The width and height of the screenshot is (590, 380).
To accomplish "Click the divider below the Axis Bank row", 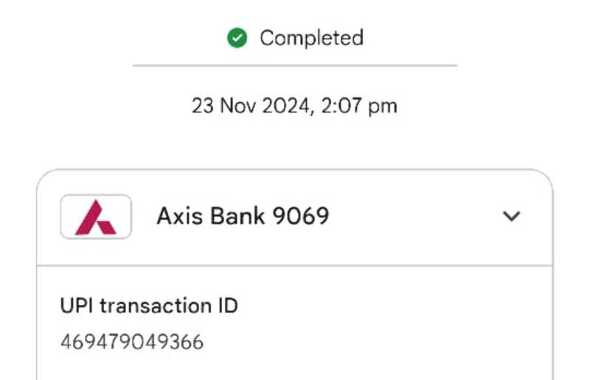I will click(295, 266).
